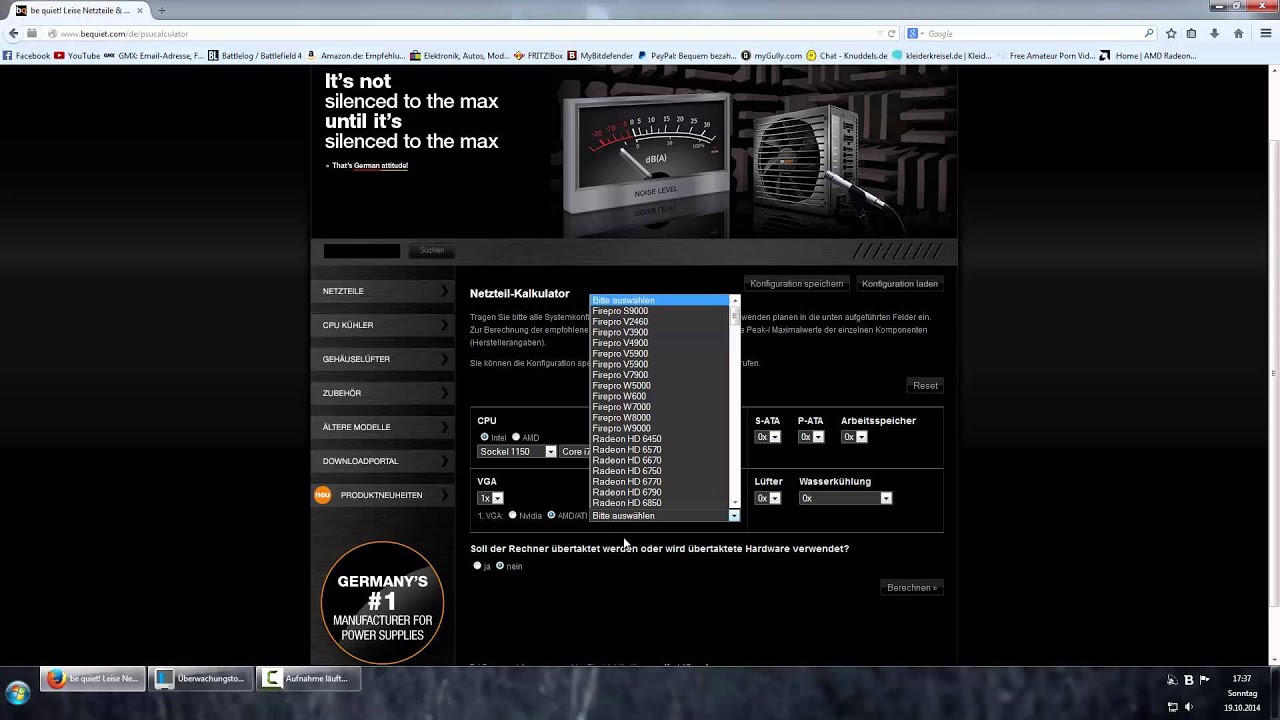Open the Amazon.de bookmark
The height and width of the screenshot is (720, 1280).
(x=356, y=56)
